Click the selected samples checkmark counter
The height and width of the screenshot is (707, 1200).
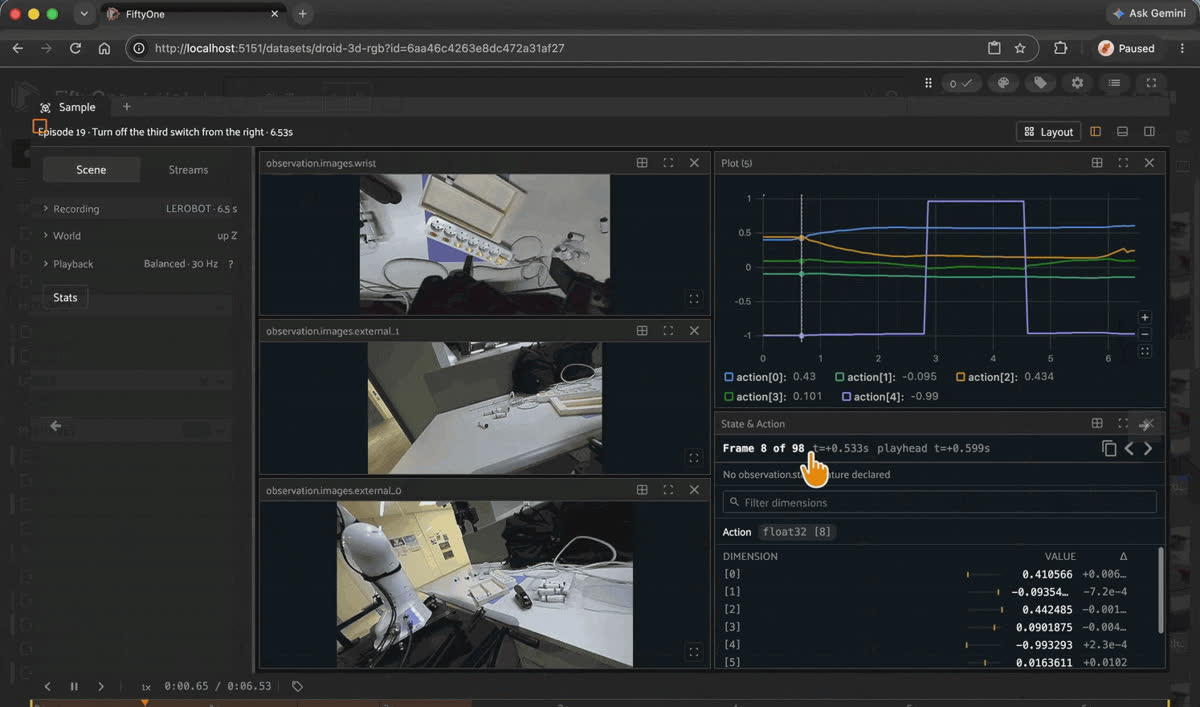tap(961, 83)
